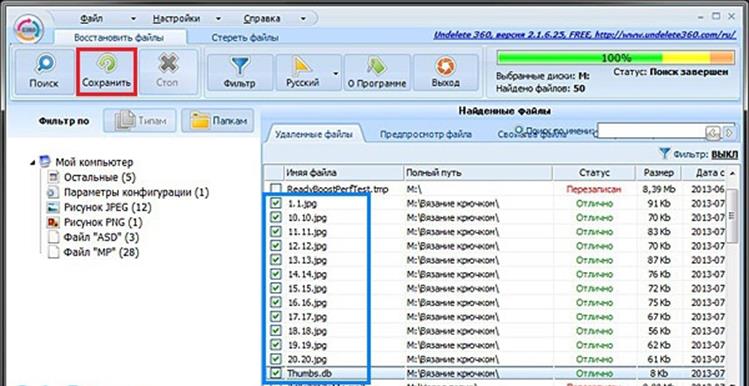Image resolution: width=749 pixels, height=386 pixels.
Task: Switch to Стереть файлы tab
Action: [245, 37]
